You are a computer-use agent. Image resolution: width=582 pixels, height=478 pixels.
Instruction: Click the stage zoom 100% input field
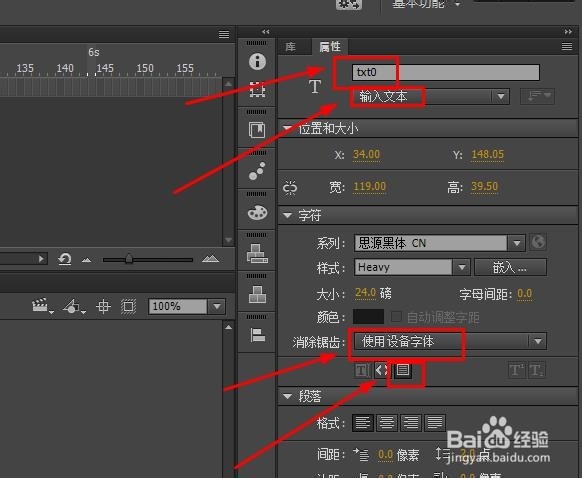click(x=178, y=307)
